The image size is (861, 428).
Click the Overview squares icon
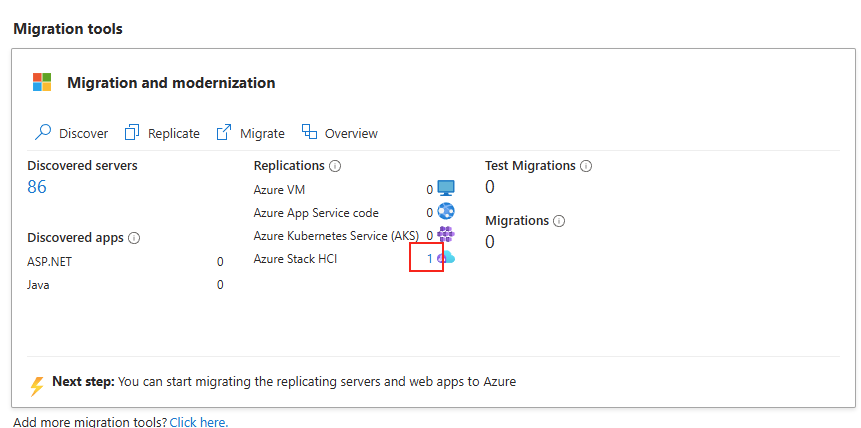coord(310,132)
